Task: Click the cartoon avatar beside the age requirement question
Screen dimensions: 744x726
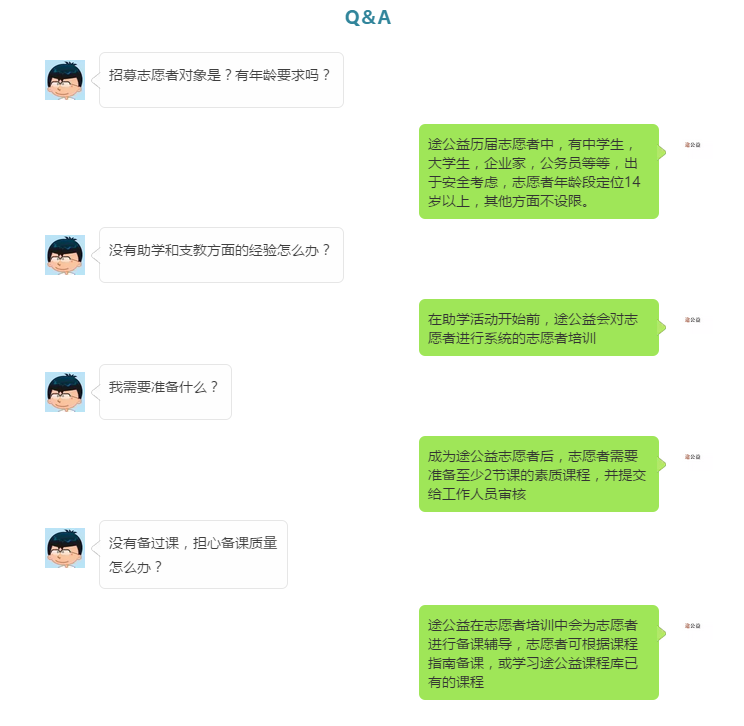Action: [x=65, y=80]
